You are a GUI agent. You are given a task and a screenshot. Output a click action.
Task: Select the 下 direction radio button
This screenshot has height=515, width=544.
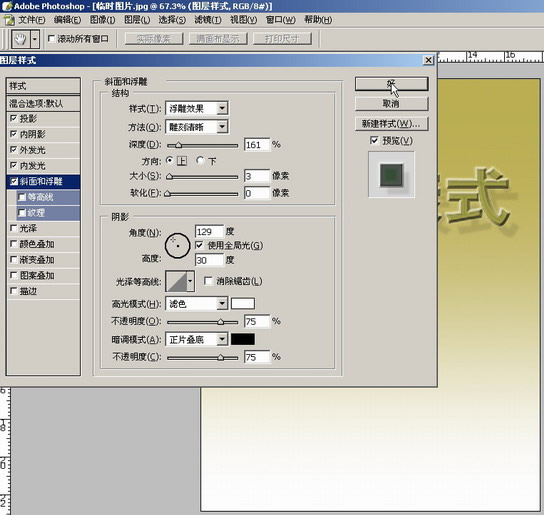tap(200, 160)
